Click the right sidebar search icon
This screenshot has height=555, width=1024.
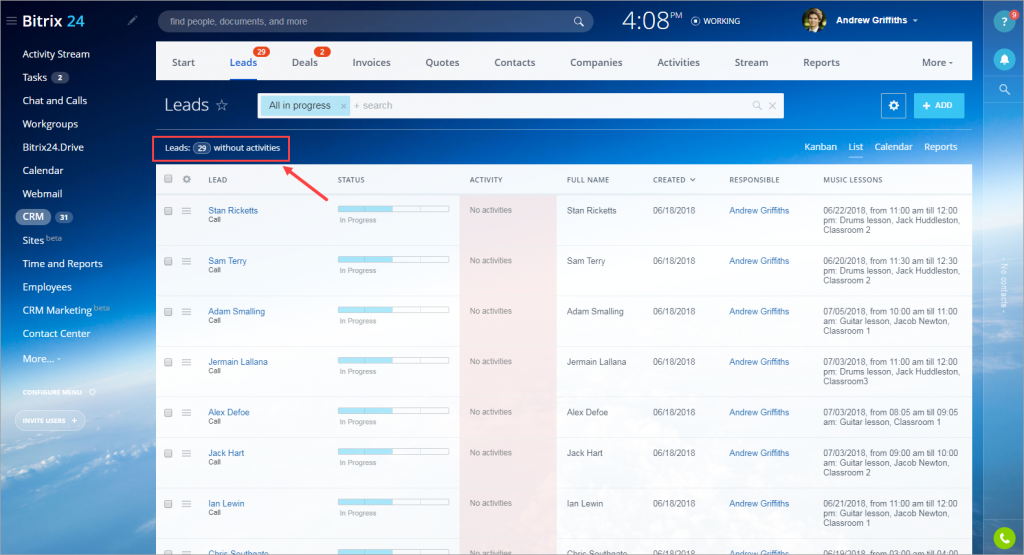click(x=1004, y=89)
